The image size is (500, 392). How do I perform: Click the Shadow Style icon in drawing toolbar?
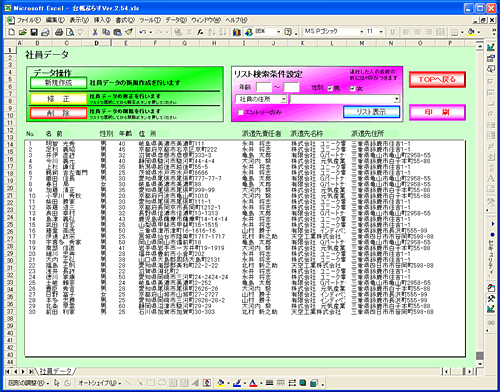(303, 383)
